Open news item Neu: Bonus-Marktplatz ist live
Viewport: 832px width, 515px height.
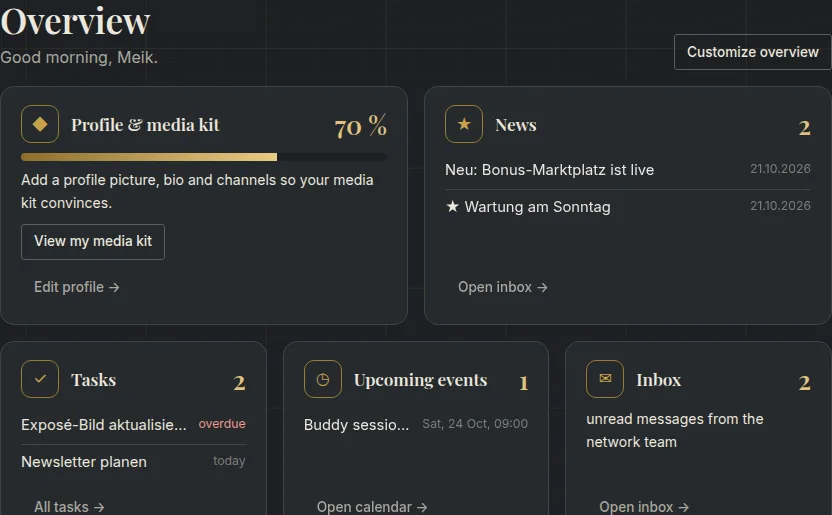coord(628,170)
